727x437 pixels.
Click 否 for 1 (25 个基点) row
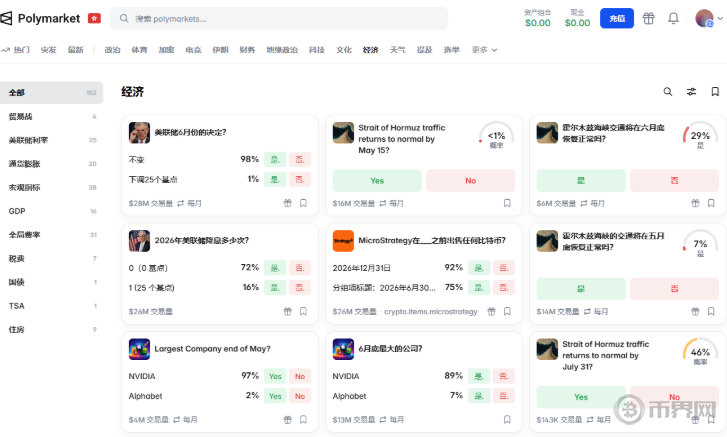[300, 287]
